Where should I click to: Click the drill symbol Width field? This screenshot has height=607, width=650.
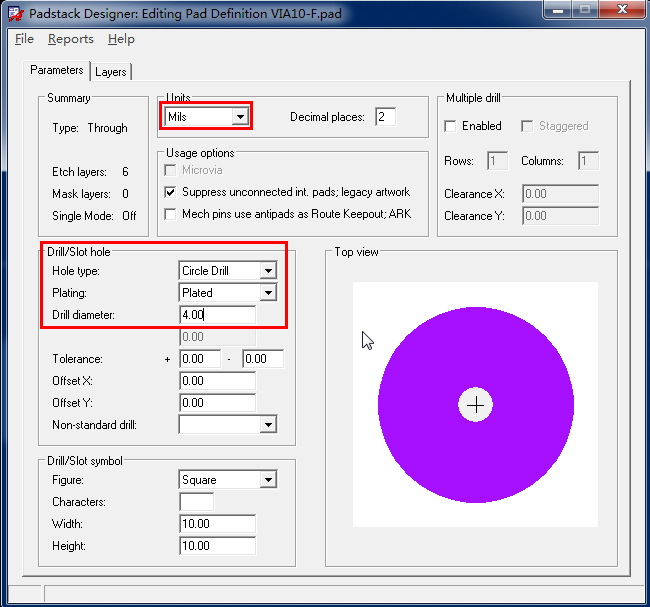218,524
